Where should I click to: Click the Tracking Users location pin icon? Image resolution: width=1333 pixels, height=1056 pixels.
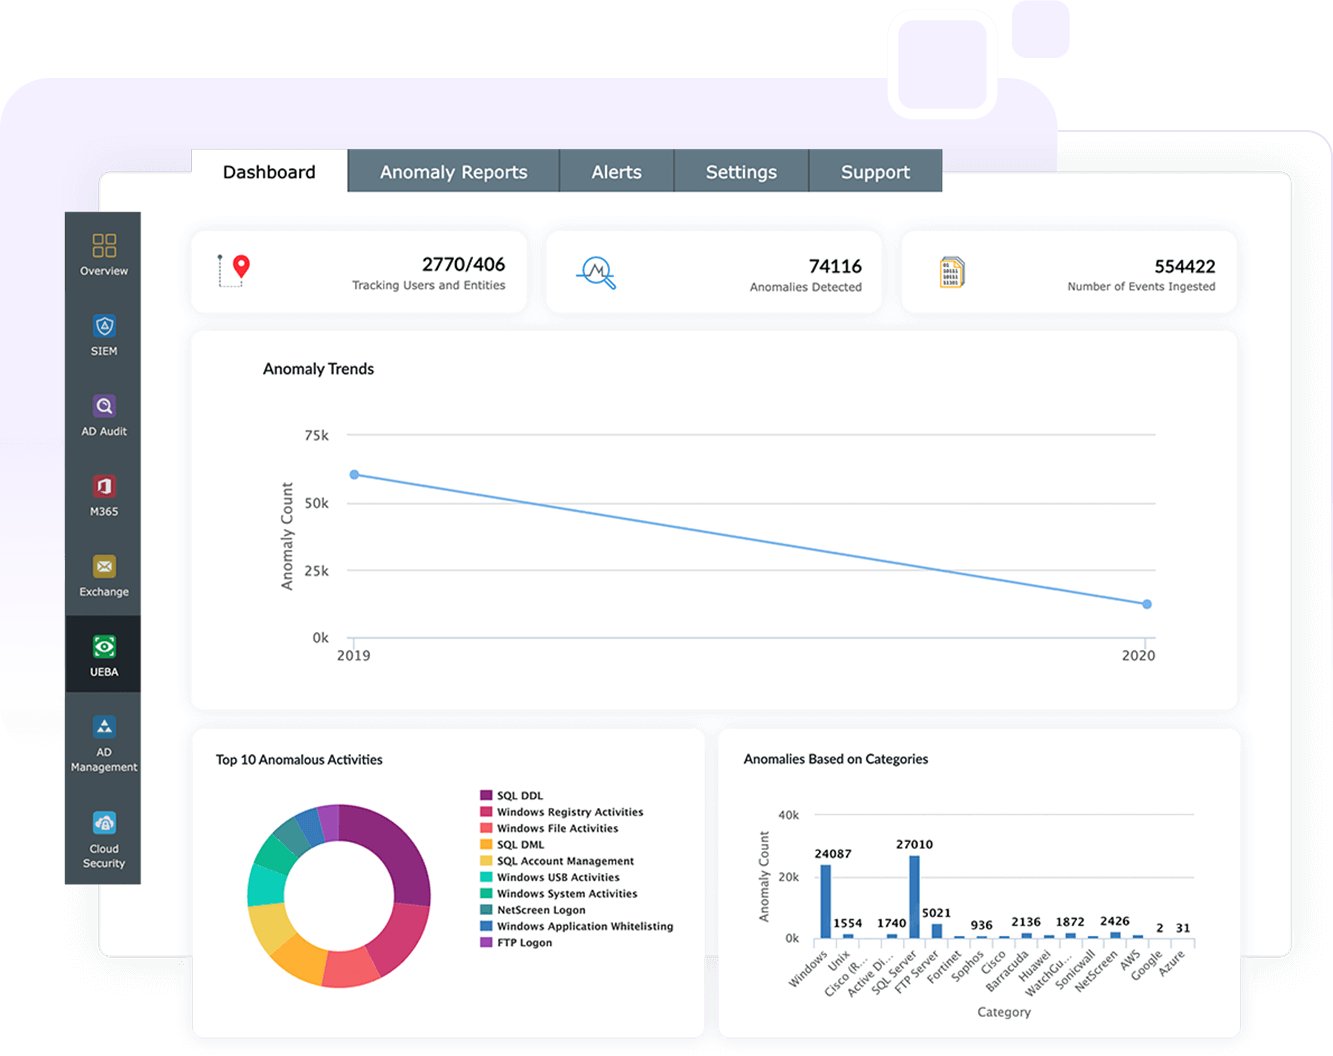tap(234, 270)
